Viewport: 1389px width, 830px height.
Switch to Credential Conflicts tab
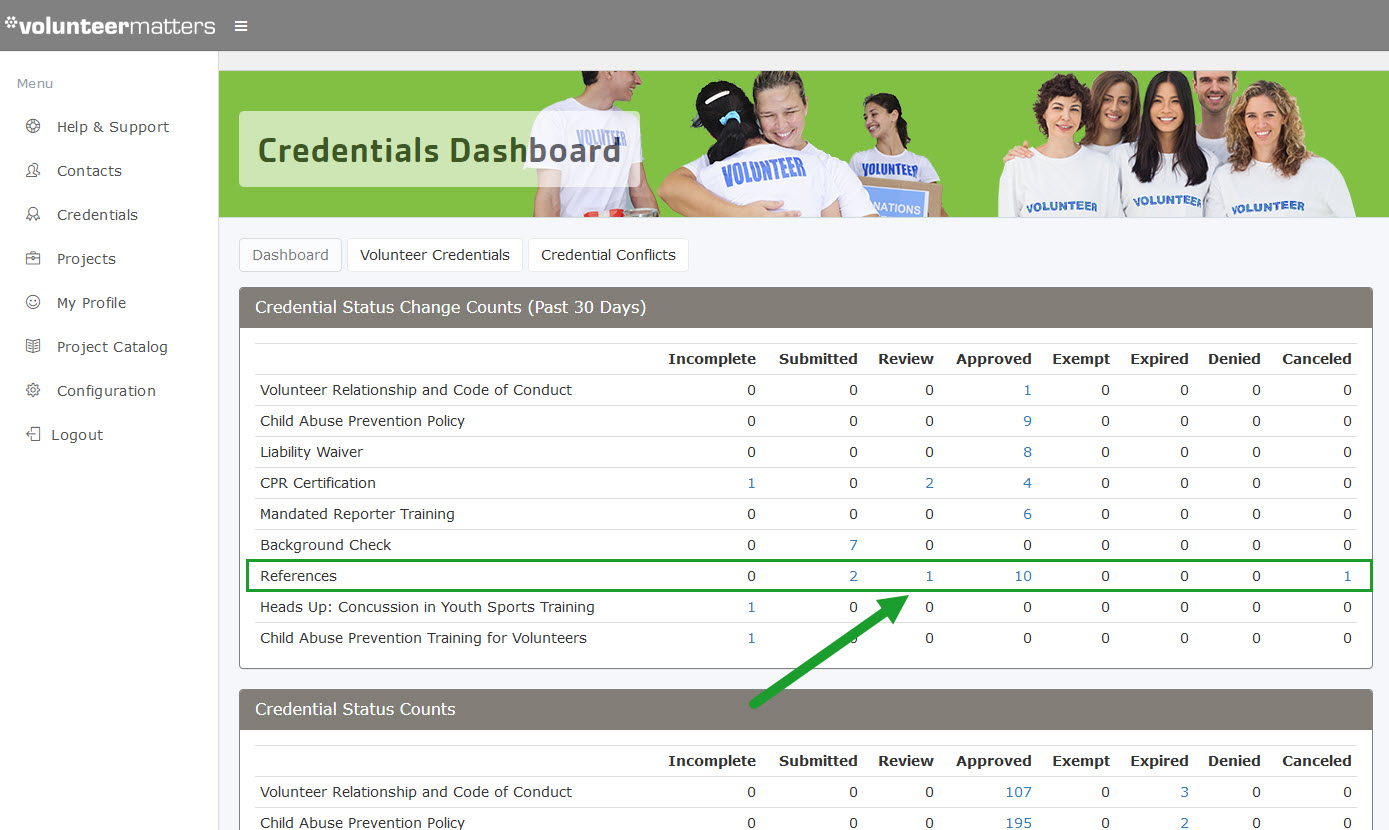click(x=608, y=255)
